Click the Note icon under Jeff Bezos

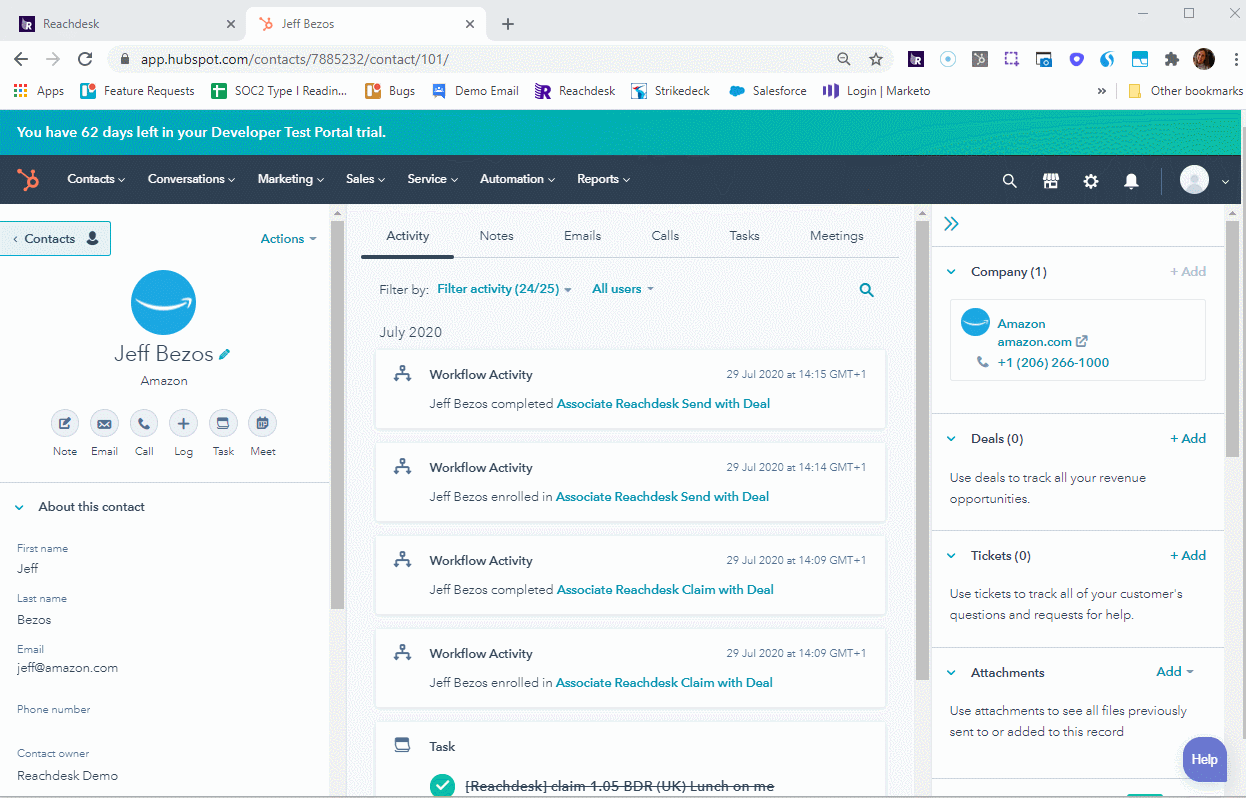pos(65,423)
